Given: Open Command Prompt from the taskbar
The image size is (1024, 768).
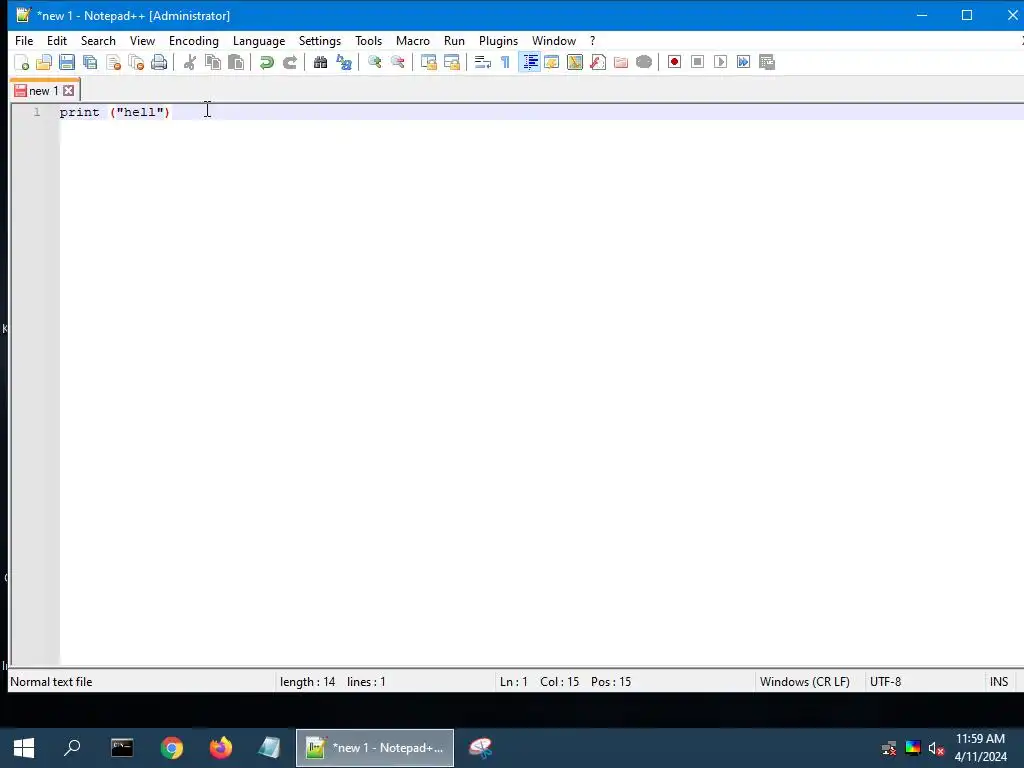Looking at the screenshot, I should [122, 748].
